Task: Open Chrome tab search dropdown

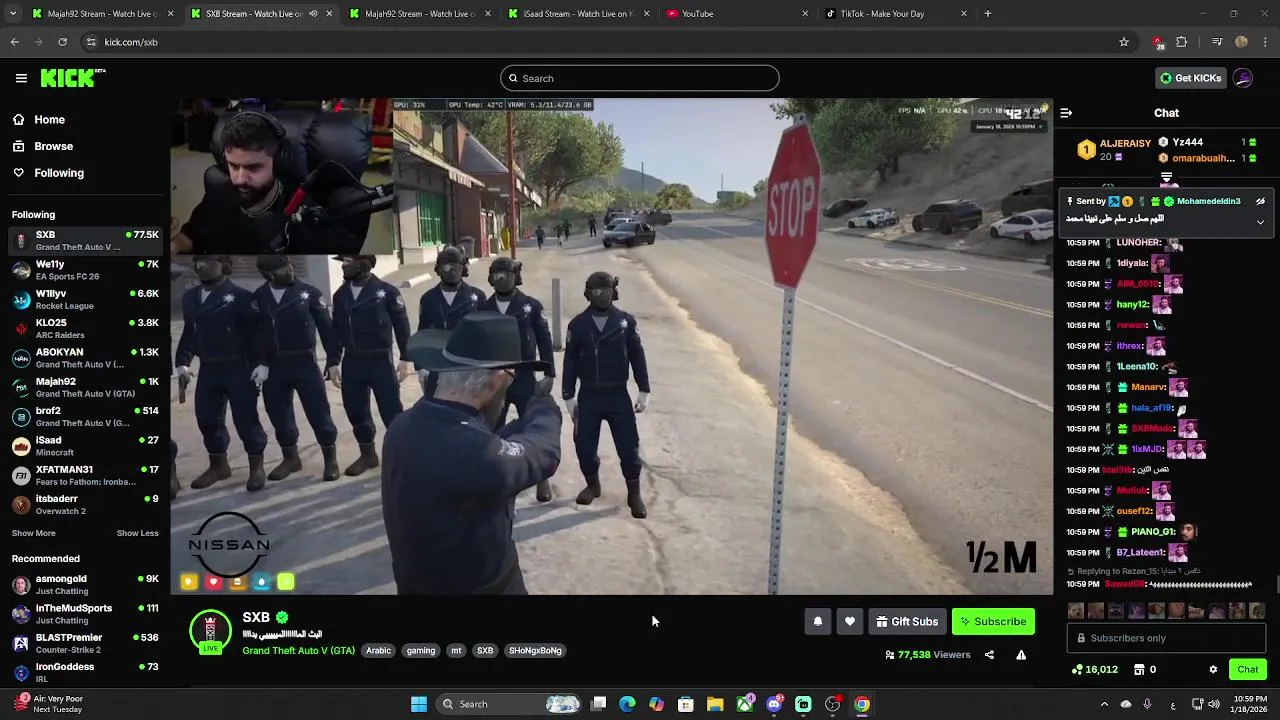Action: click(13, 14)
